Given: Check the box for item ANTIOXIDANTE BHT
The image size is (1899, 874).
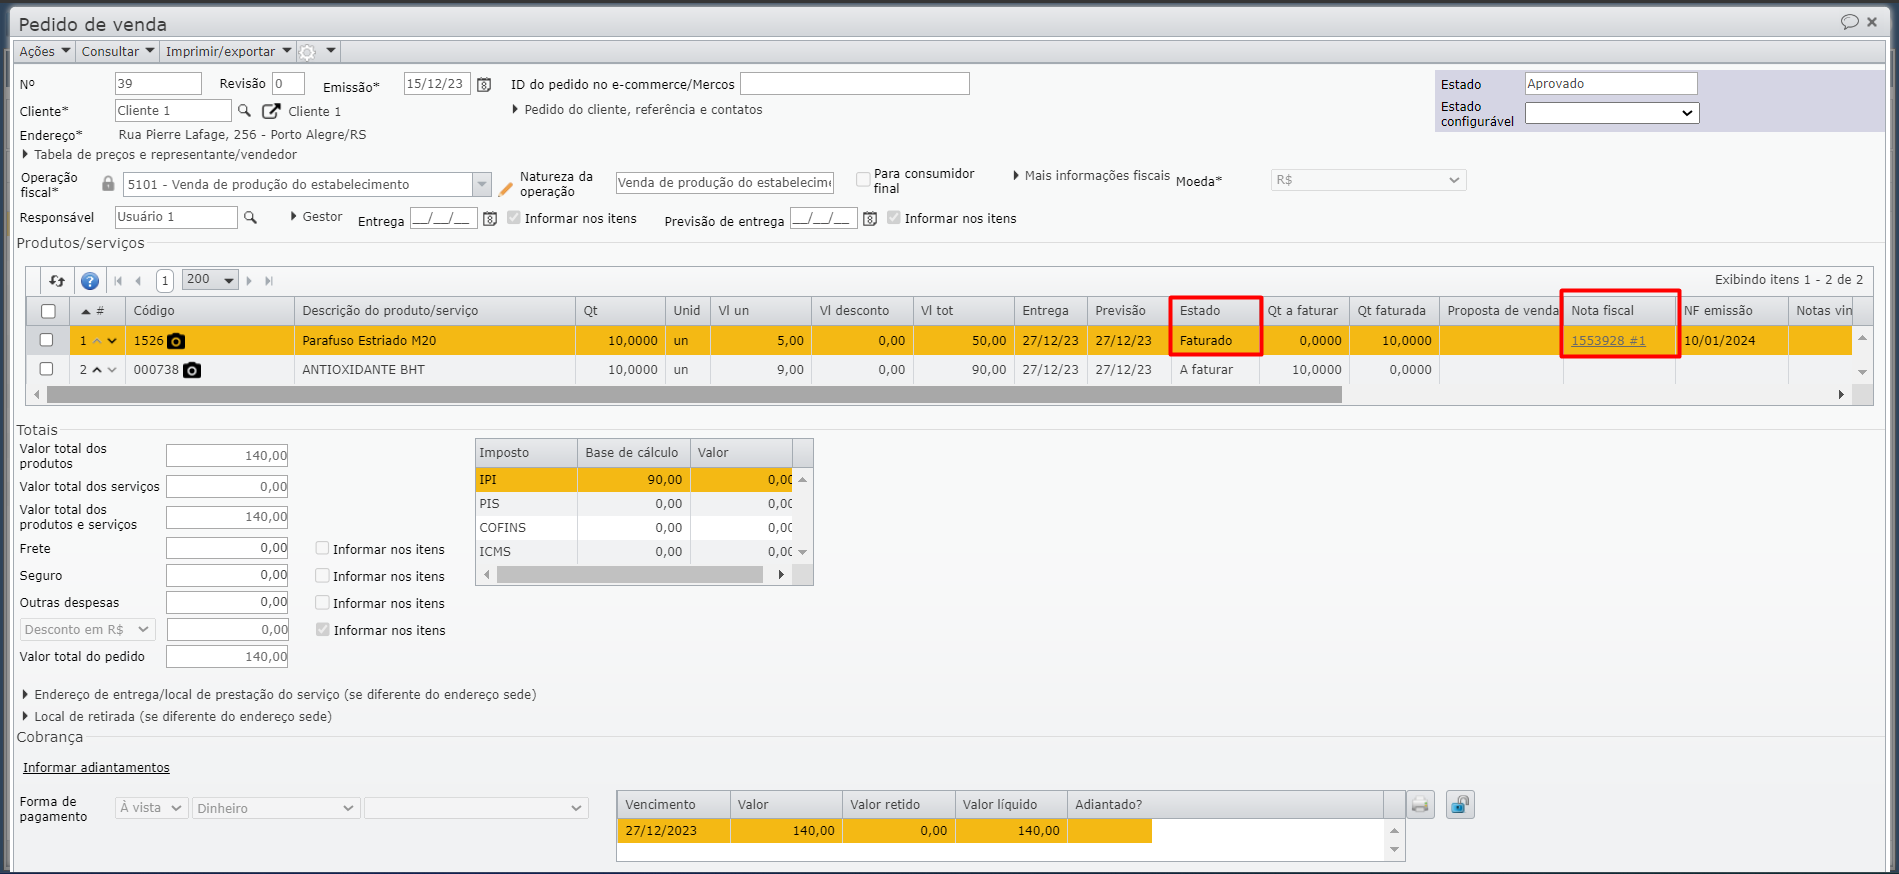Looking at the screenshot, I should point(46,369).
